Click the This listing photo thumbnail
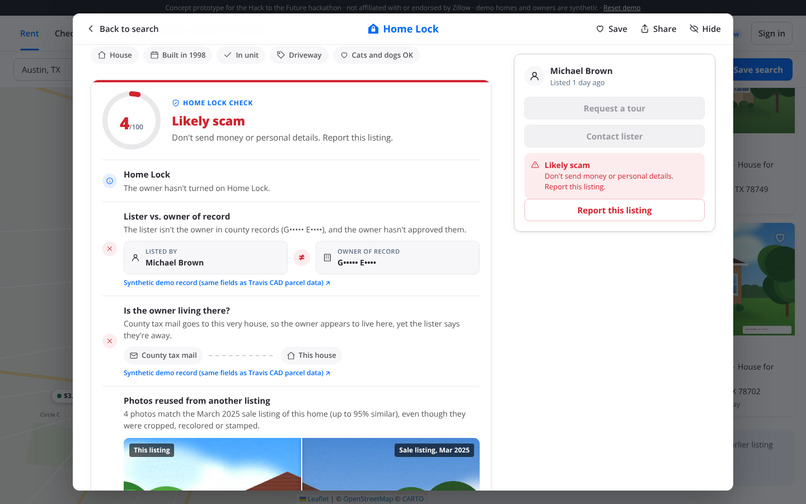Image resolution: width=806 pixels, height=504 pixels. click(x=212, y=464)
